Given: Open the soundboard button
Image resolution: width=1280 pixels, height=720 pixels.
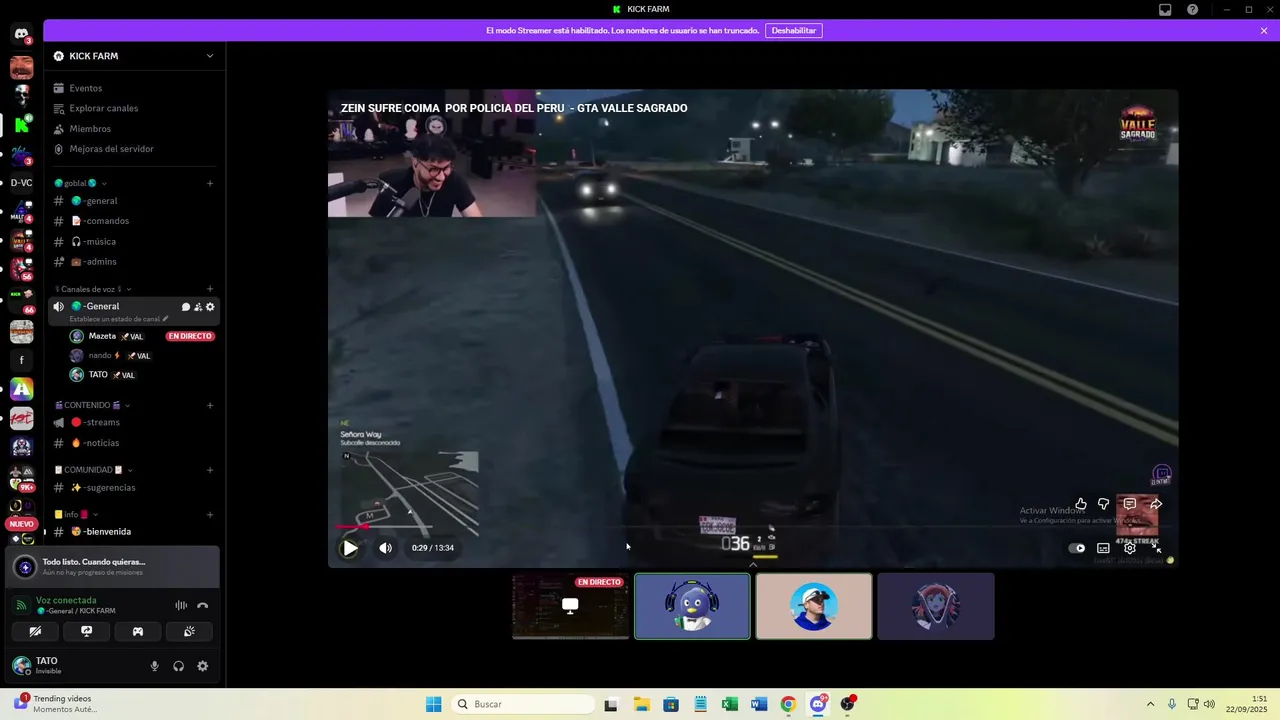Looking at the screenshot, I should tap(189, 631).
